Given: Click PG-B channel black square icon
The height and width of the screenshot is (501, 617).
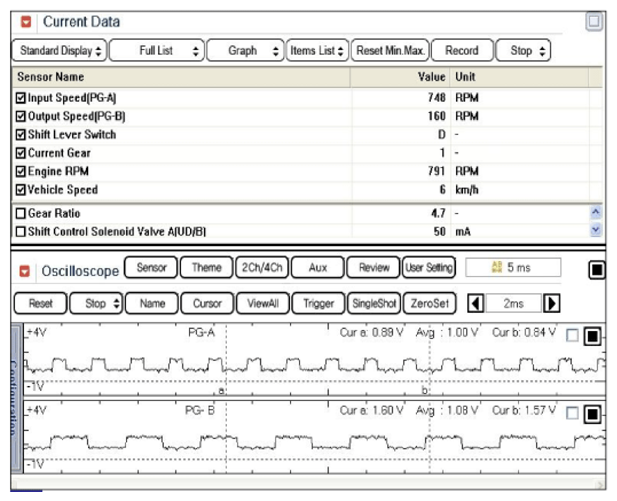Looking at the screenshot, I should [x=592, y=413].
